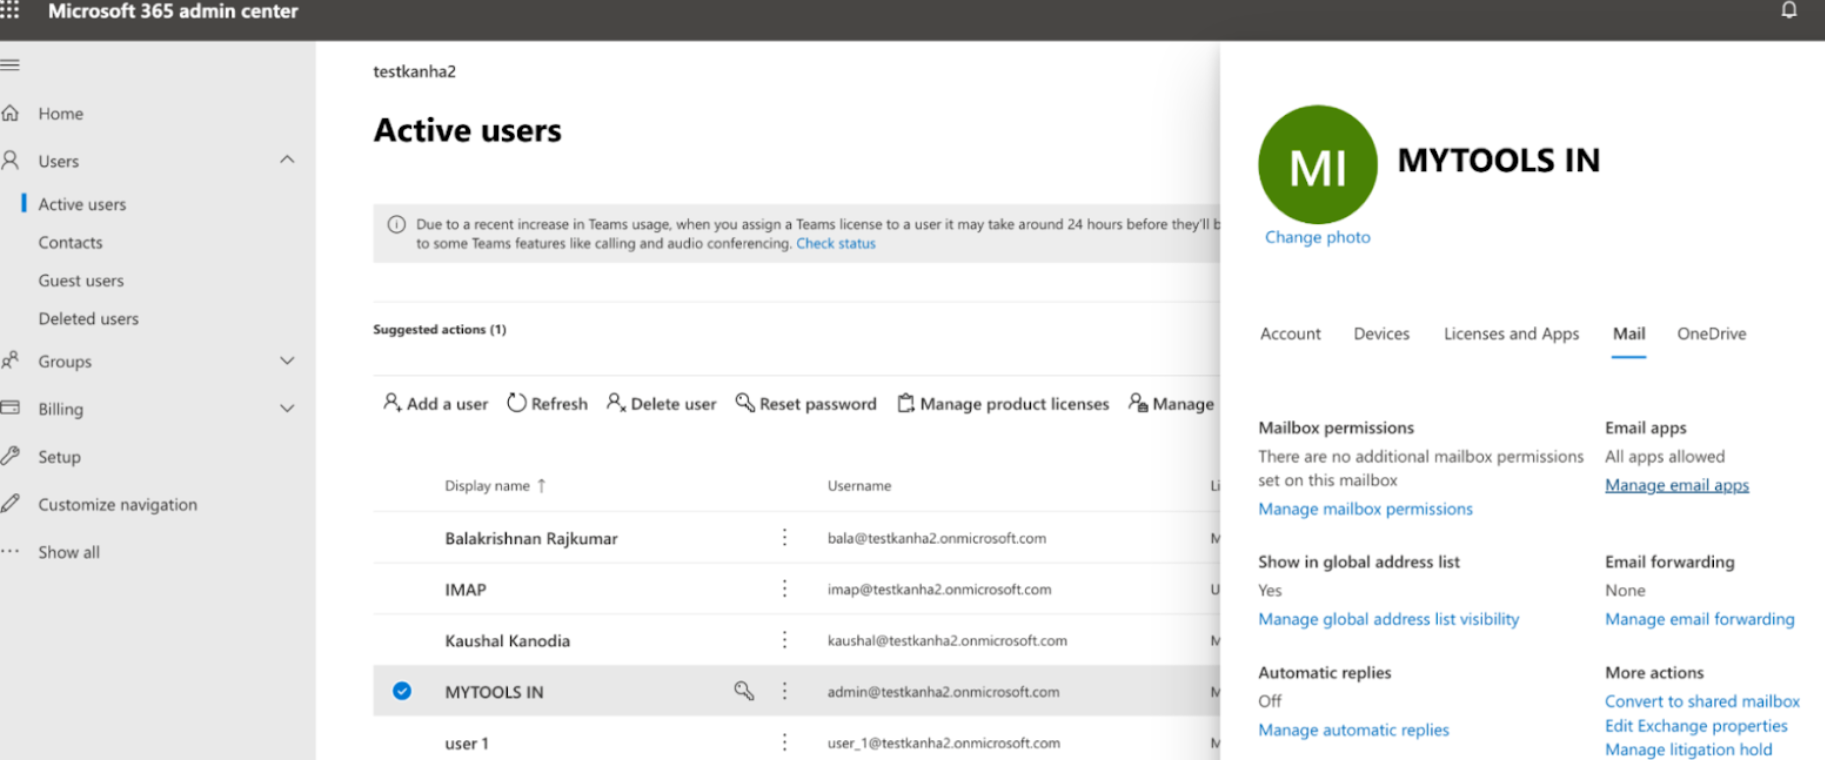Click Convert to shared mailbox link

[1702, 701]
